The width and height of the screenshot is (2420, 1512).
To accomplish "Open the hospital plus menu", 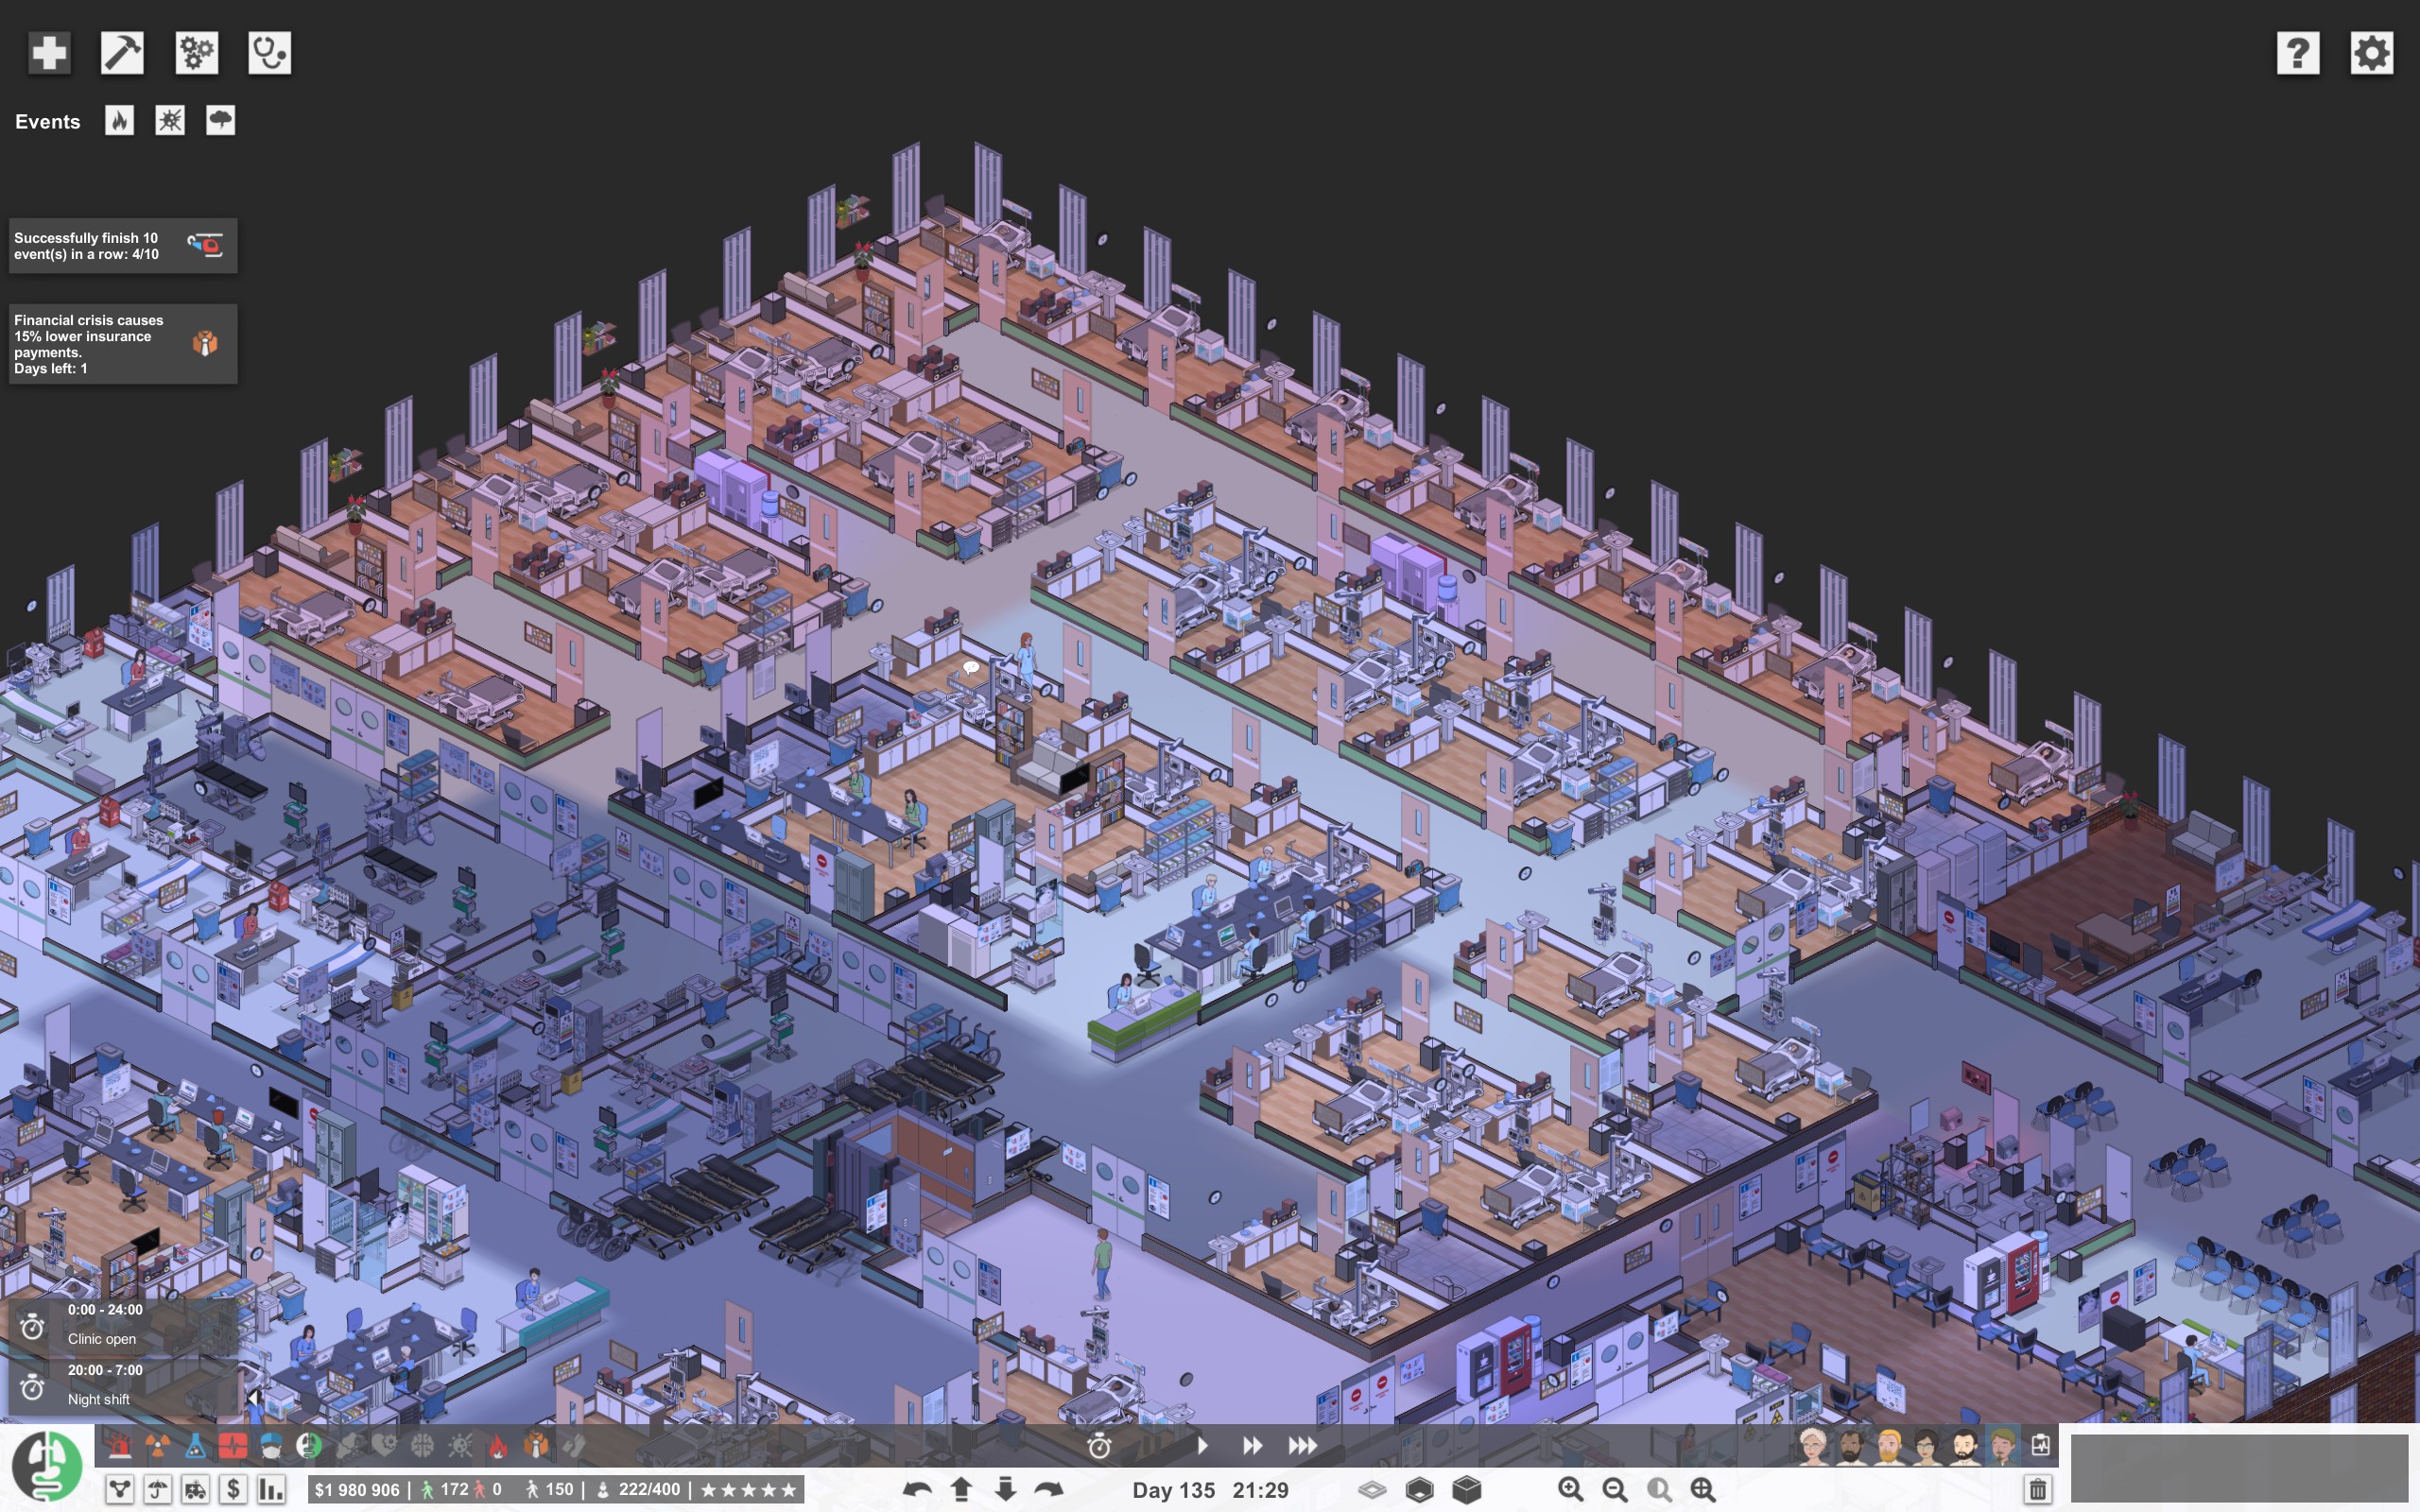I will tap(49, 52).
